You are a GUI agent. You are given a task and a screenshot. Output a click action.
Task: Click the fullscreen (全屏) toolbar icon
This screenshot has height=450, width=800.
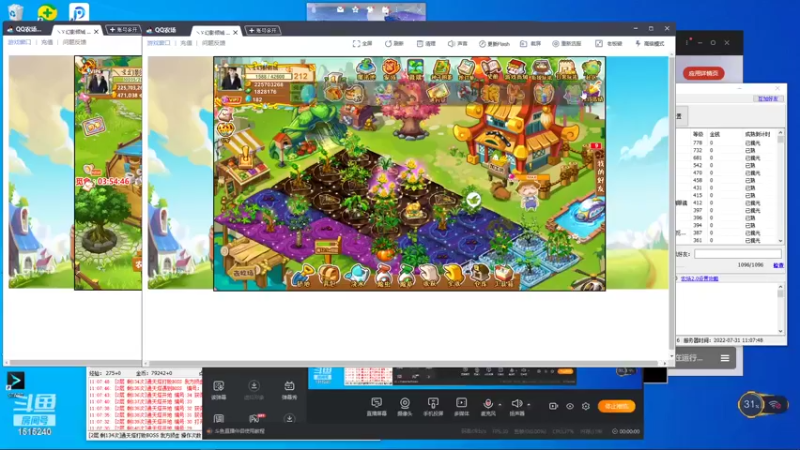362,44
